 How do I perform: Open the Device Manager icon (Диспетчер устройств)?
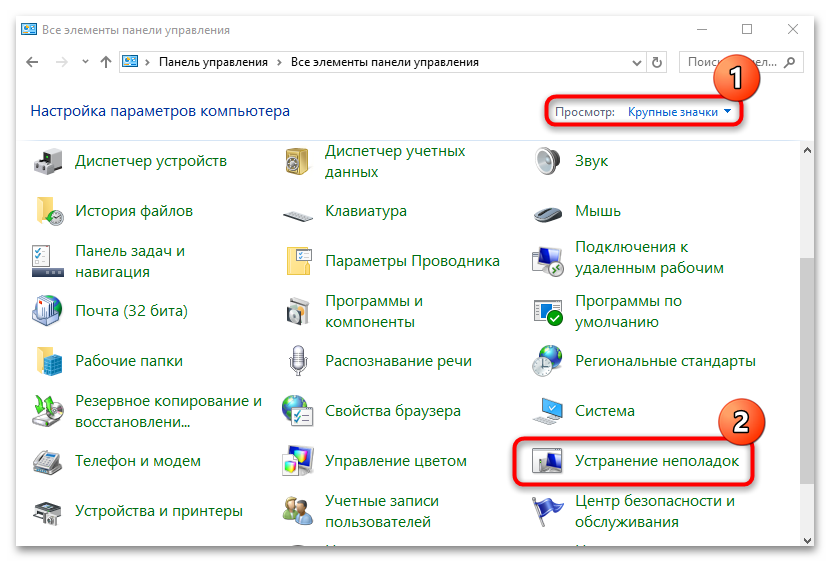(x=48, y=161)
